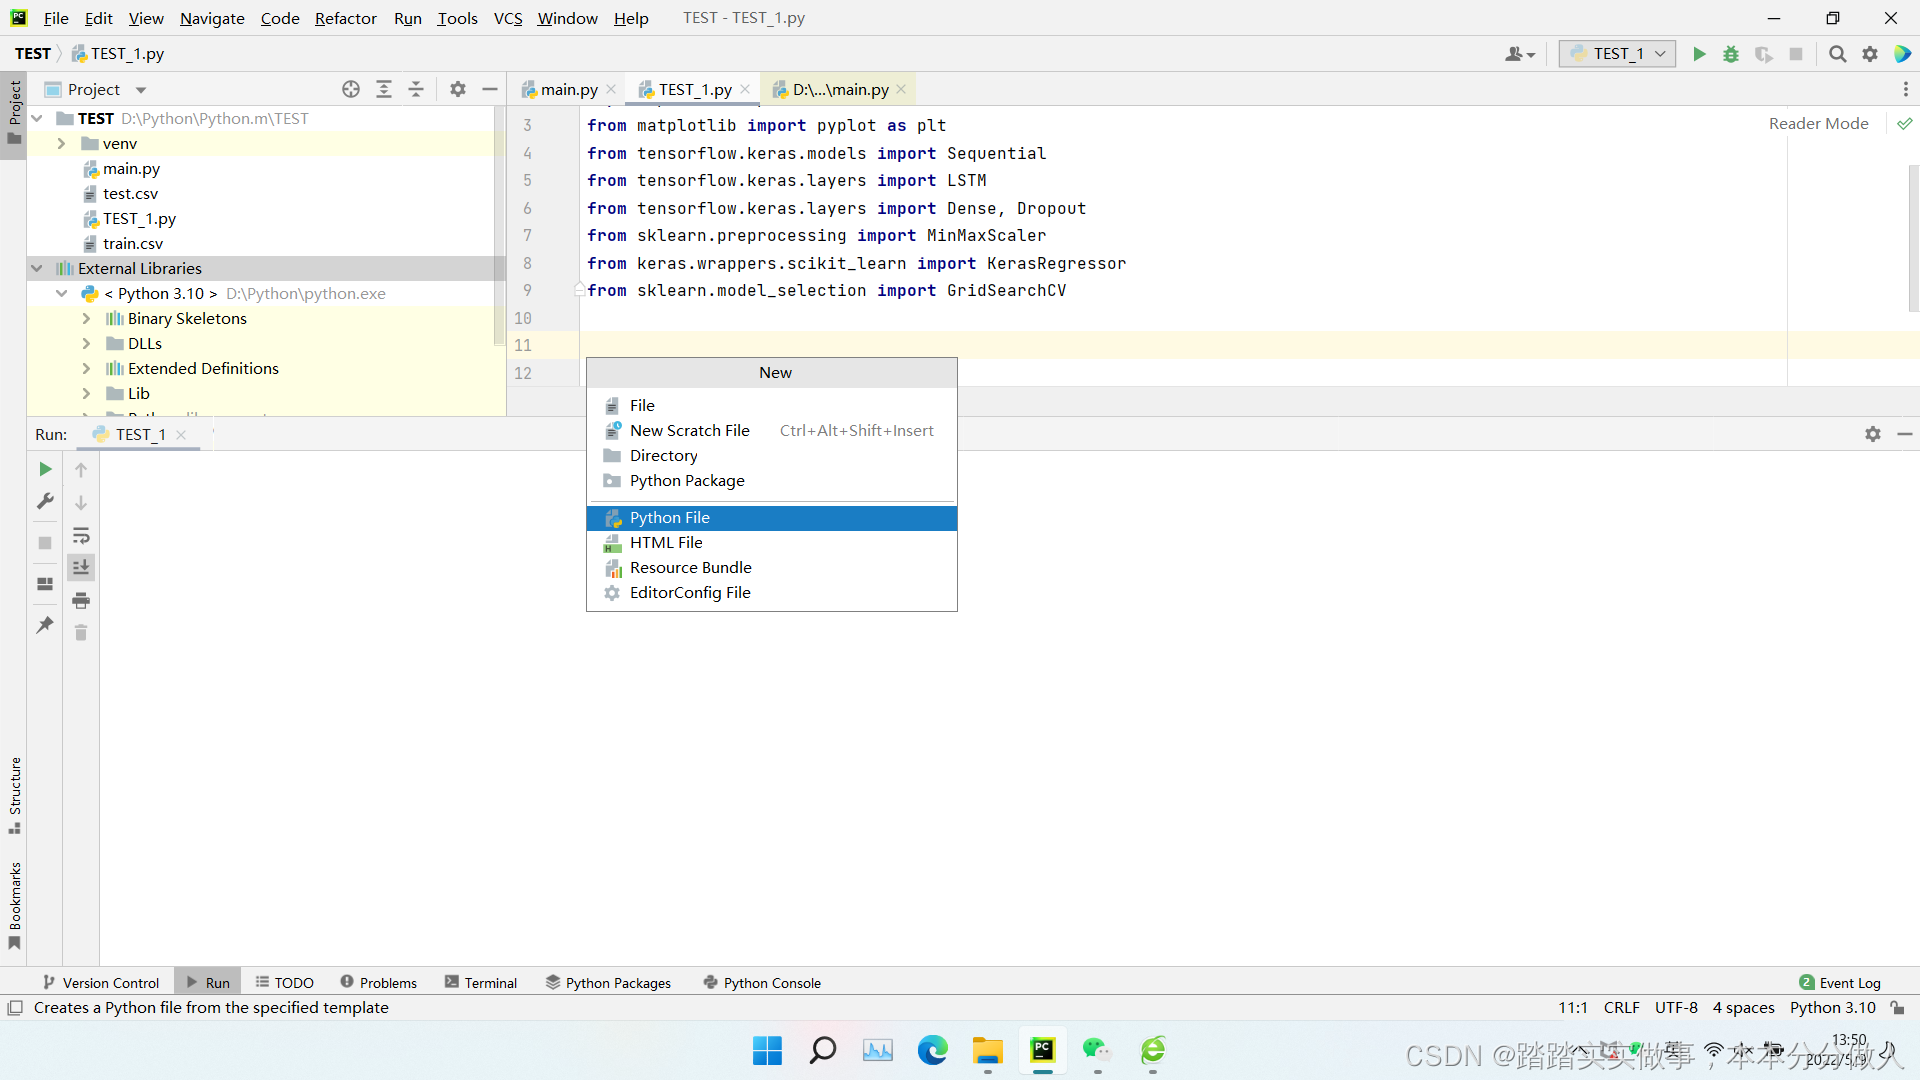The width and height of the screenshot is (1920, 1080).
Task: Start debugging with the bug icon
Action: tap(1731, 54)
